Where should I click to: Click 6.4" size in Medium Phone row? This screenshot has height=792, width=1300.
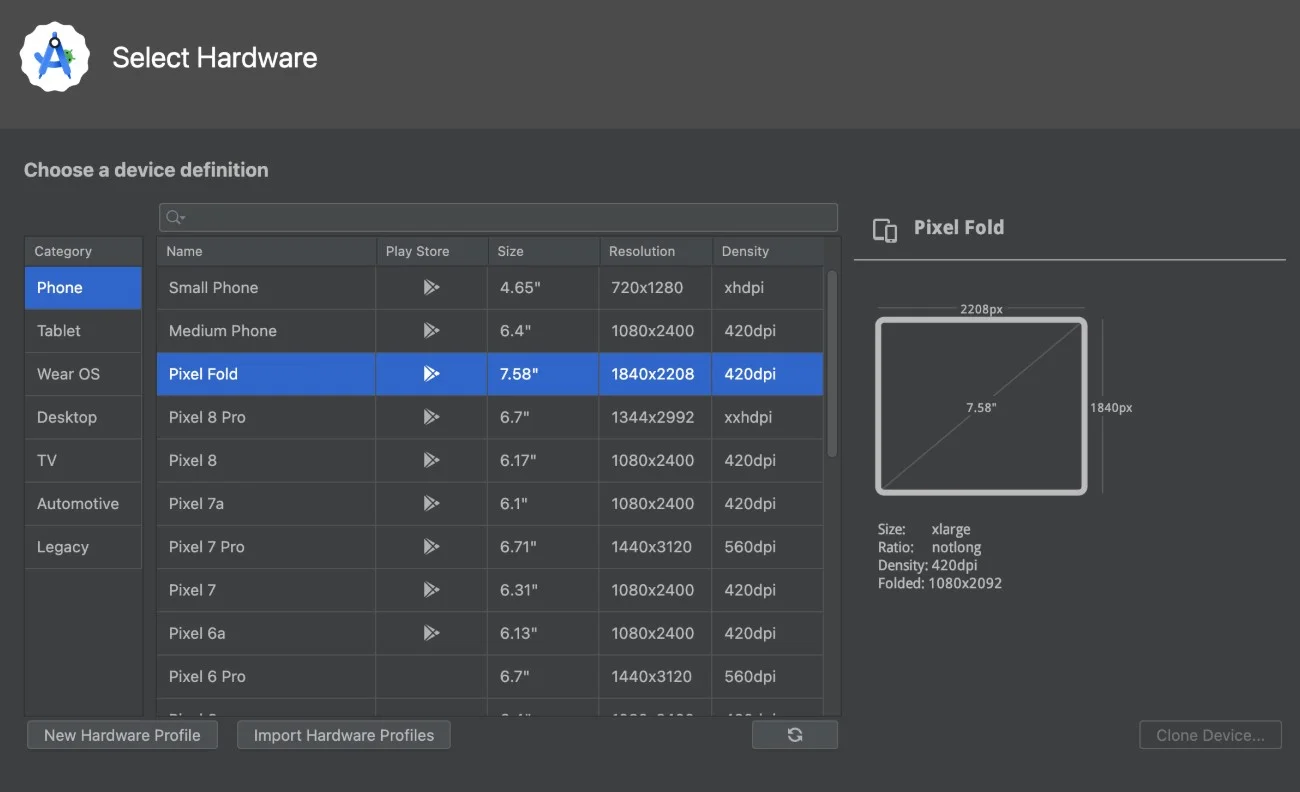[x=544, y=330]
